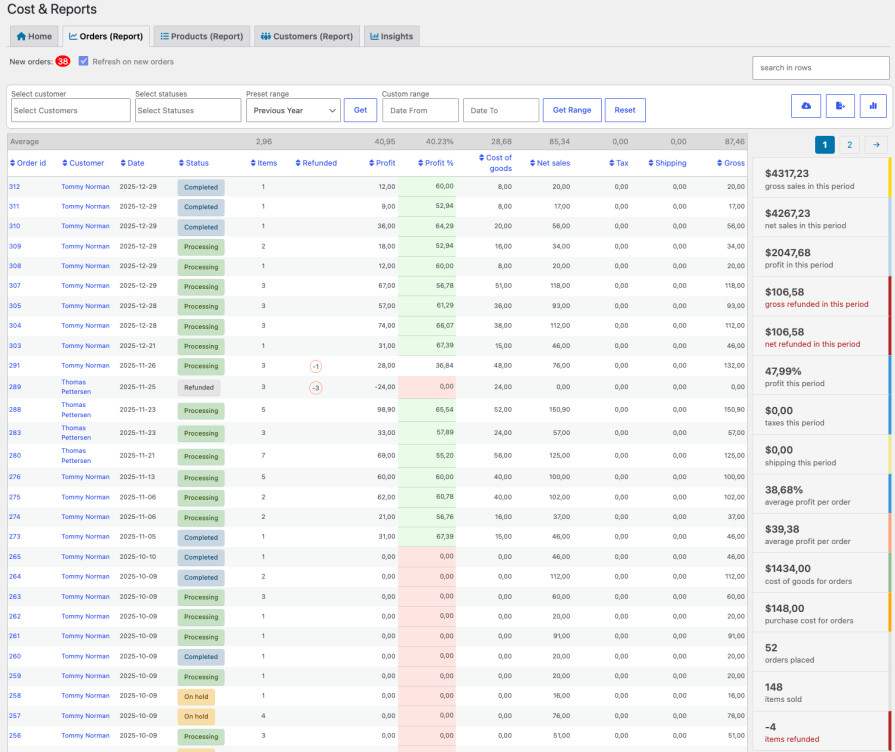Image resolution: width=895 pixels, height=752 pixels.
Task: Click the 148 items sold card
Action: click(x=821, y=692)
